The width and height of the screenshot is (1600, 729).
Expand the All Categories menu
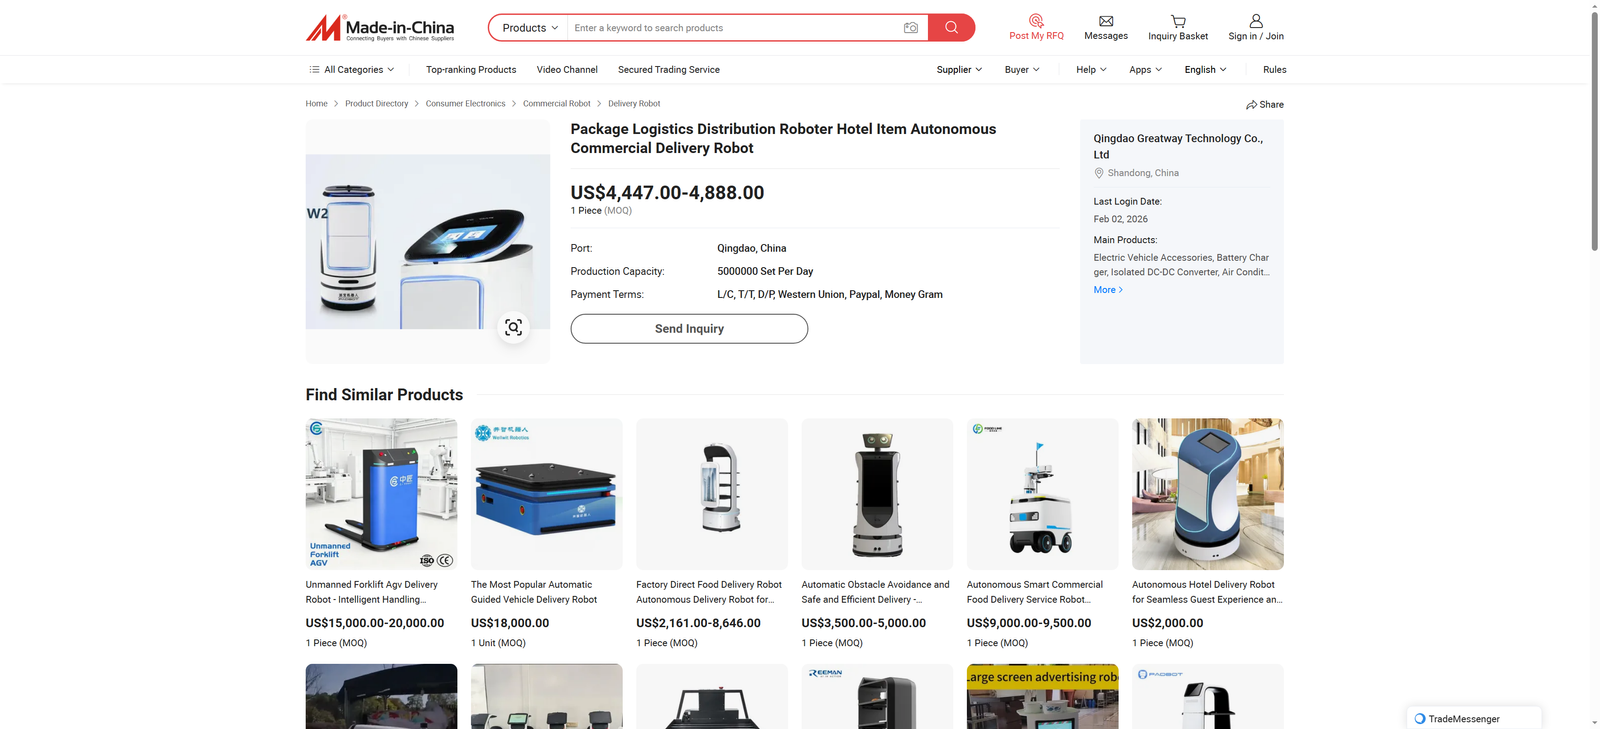pos(352,70)
